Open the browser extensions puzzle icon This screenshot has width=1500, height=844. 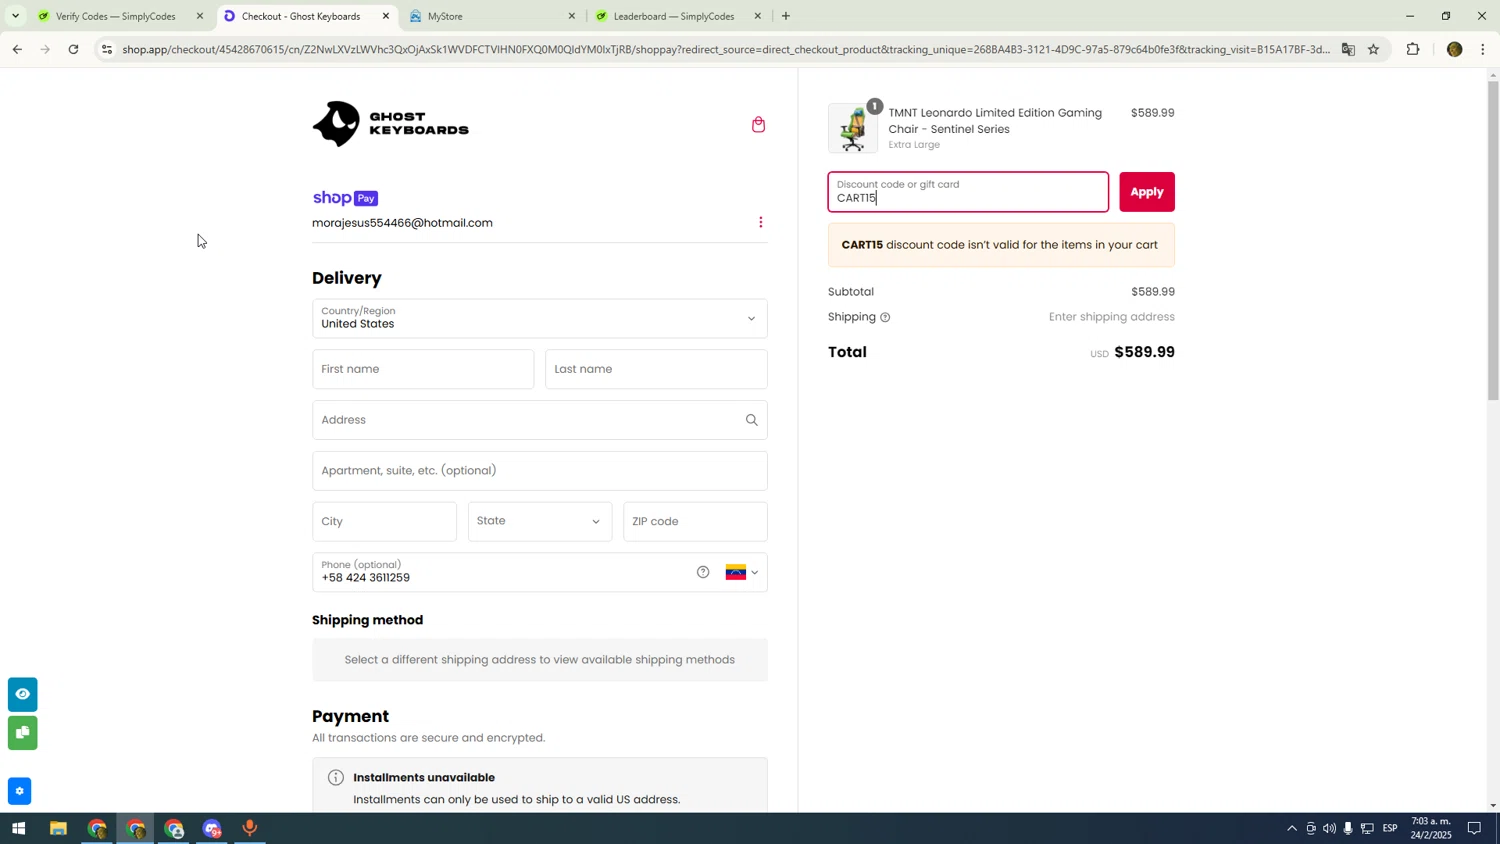coord(1413,49)
